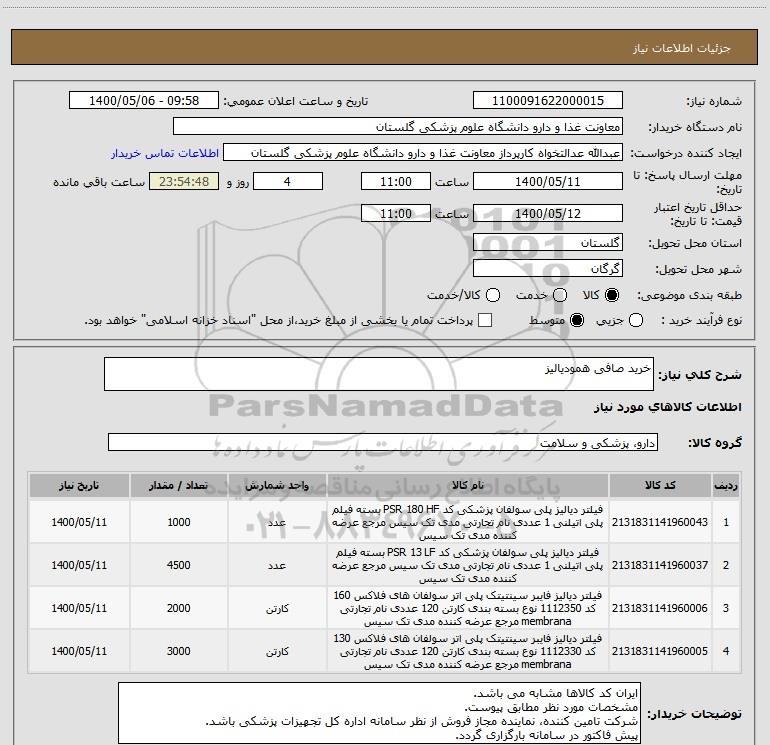Image resolution: width=770 pixels, height=745 pixels.
Task: Click the announcement date field 1400/05/06 - 09:58
Action: coord(144,101)
